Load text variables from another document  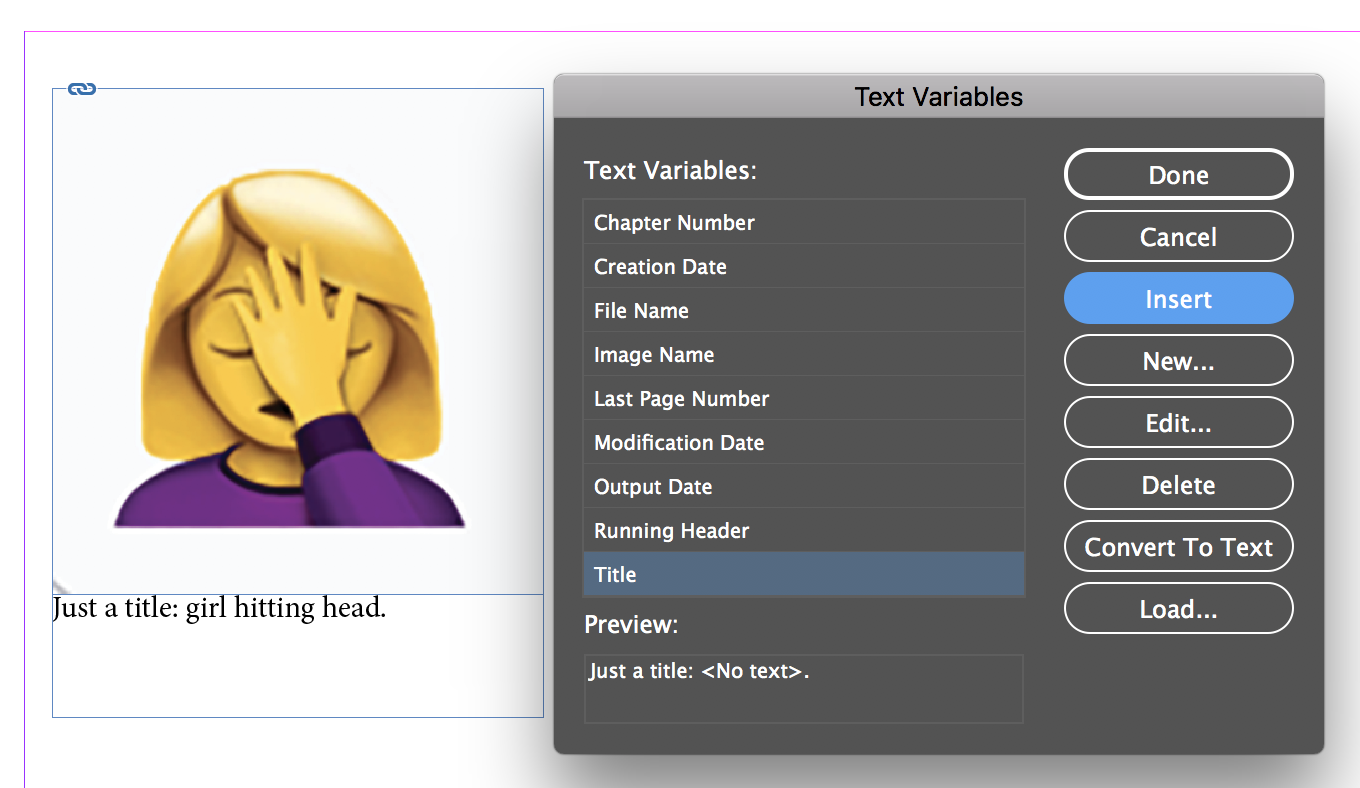tap(1178, 609)
